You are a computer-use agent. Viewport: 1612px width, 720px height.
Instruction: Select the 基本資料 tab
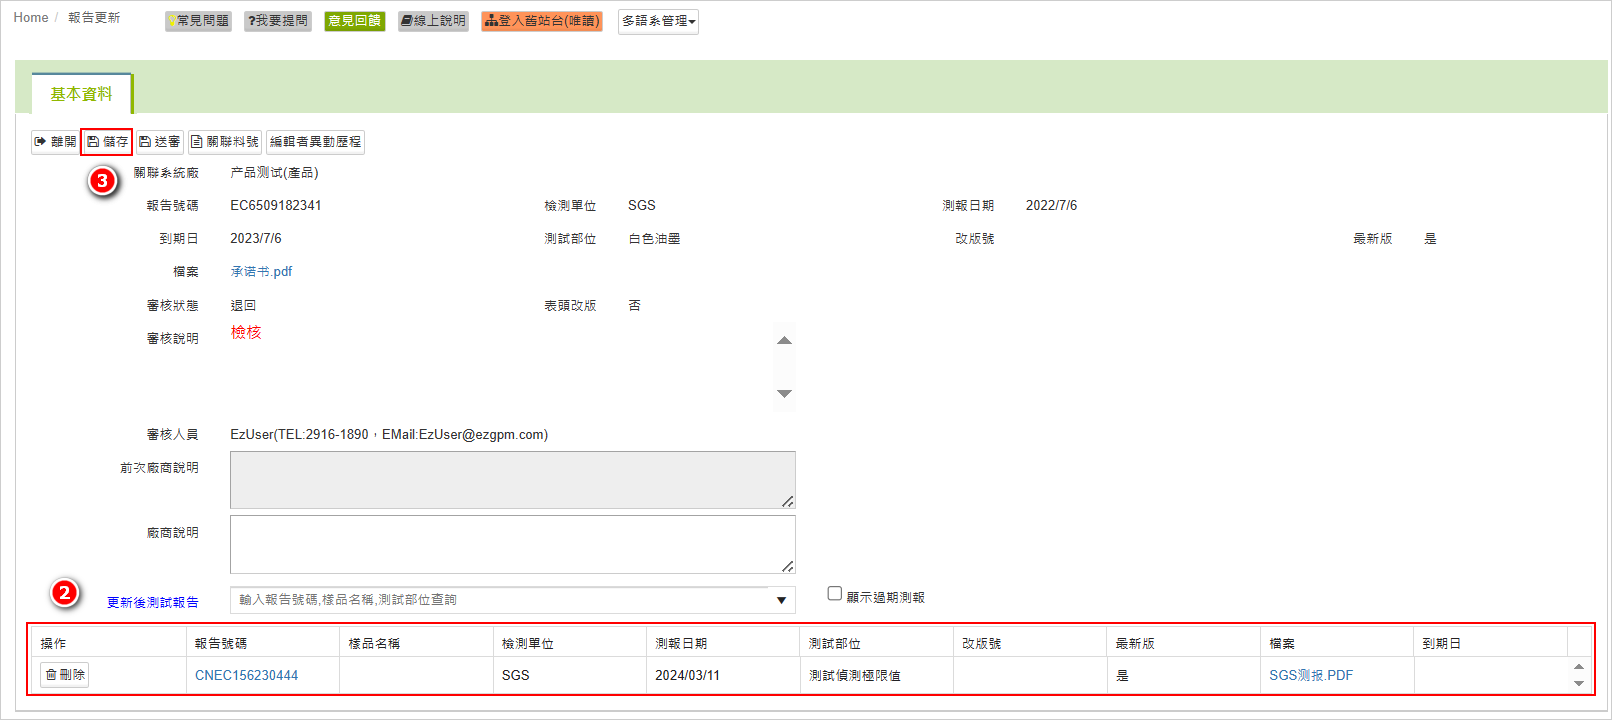tap(82, 94)
